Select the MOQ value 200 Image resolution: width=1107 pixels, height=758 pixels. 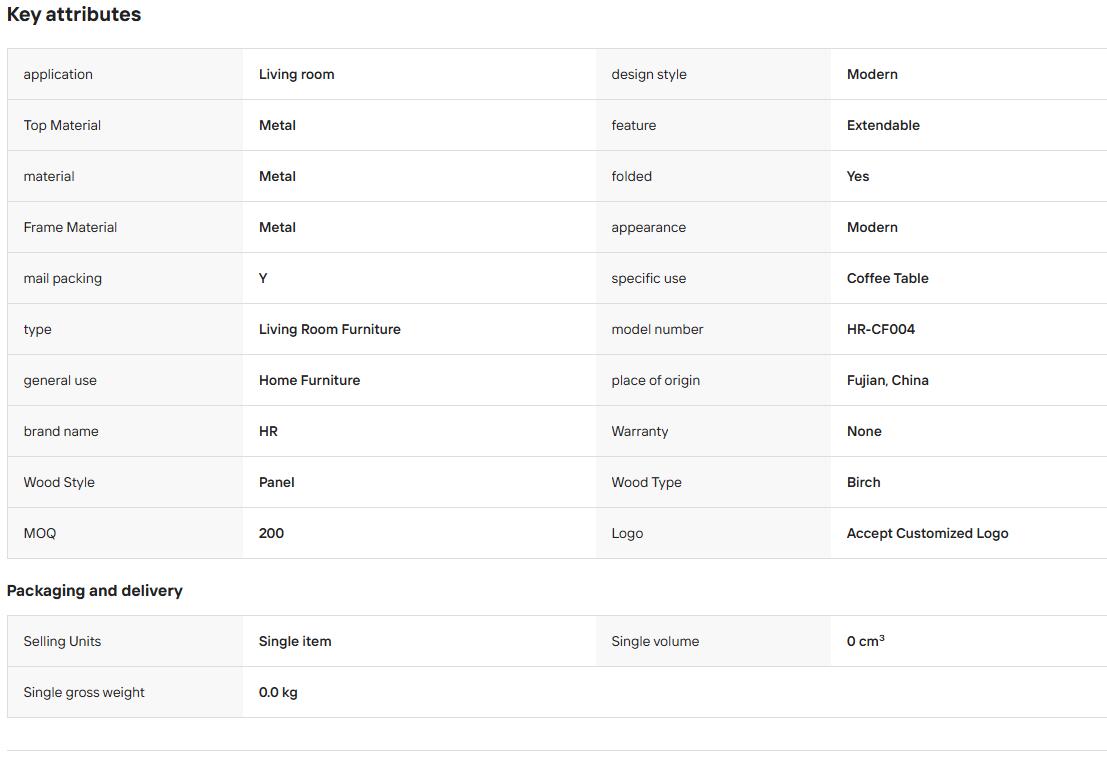tap(271, 533)
